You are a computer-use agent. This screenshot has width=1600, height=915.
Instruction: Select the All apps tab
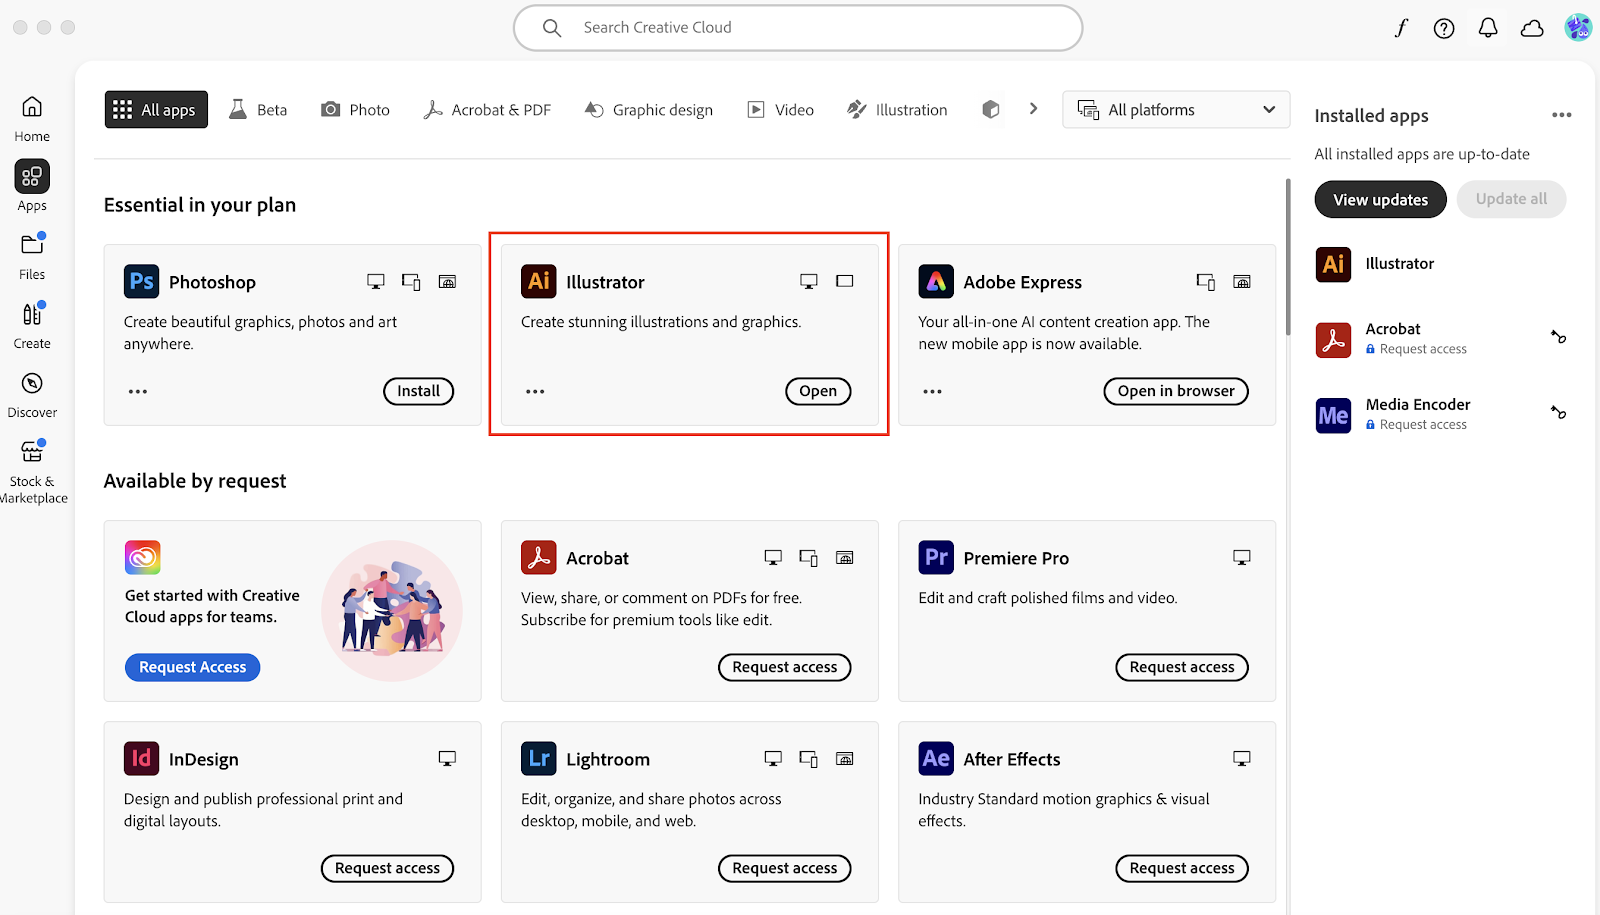(156, 110)
